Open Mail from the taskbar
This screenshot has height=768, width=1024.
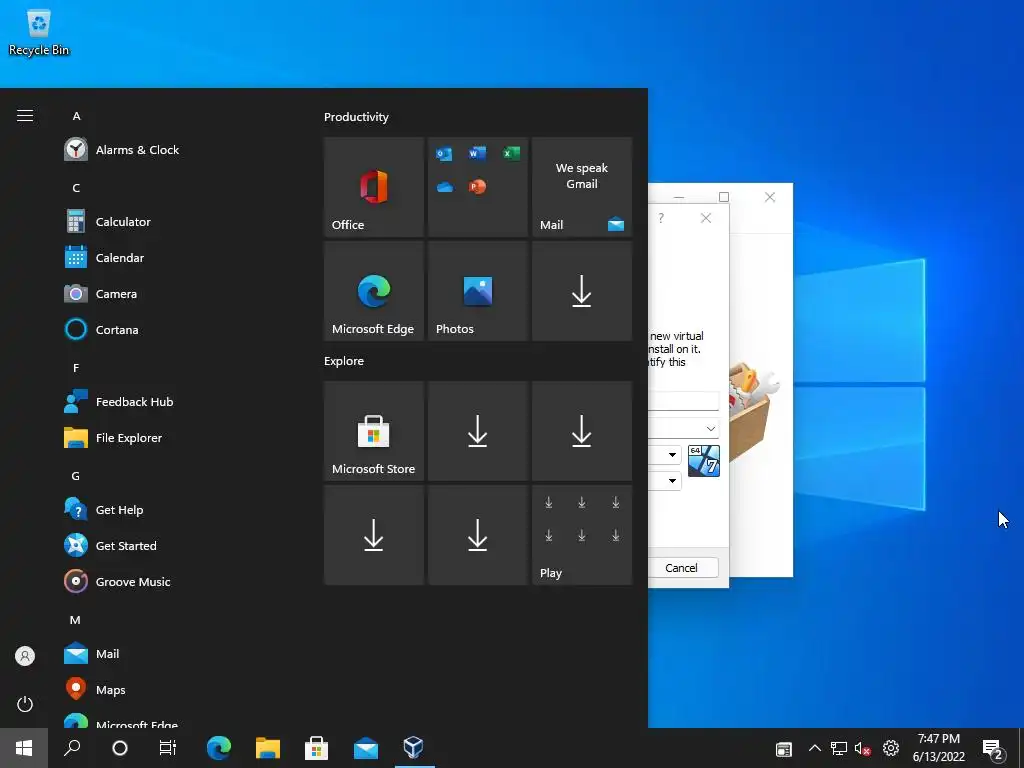tap(366, 748)
